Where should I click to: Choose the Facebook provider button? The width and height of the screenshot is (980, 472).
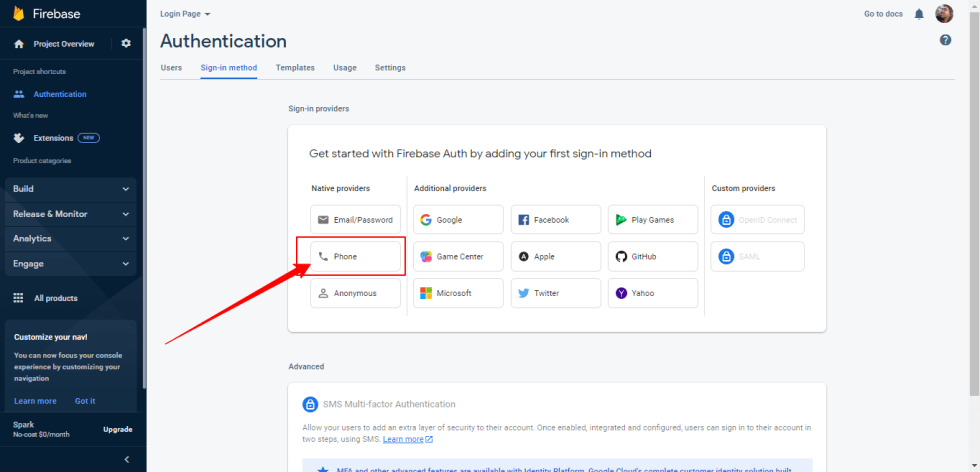556,220
